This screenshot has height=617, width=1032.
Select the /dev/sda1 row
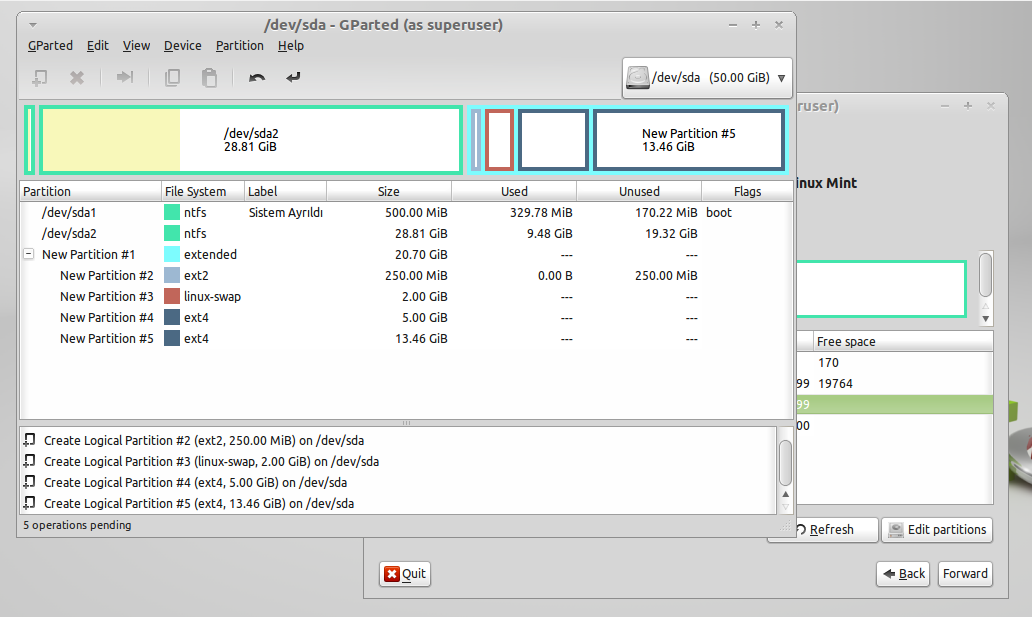pyautogui.click(x=406, y=213)
